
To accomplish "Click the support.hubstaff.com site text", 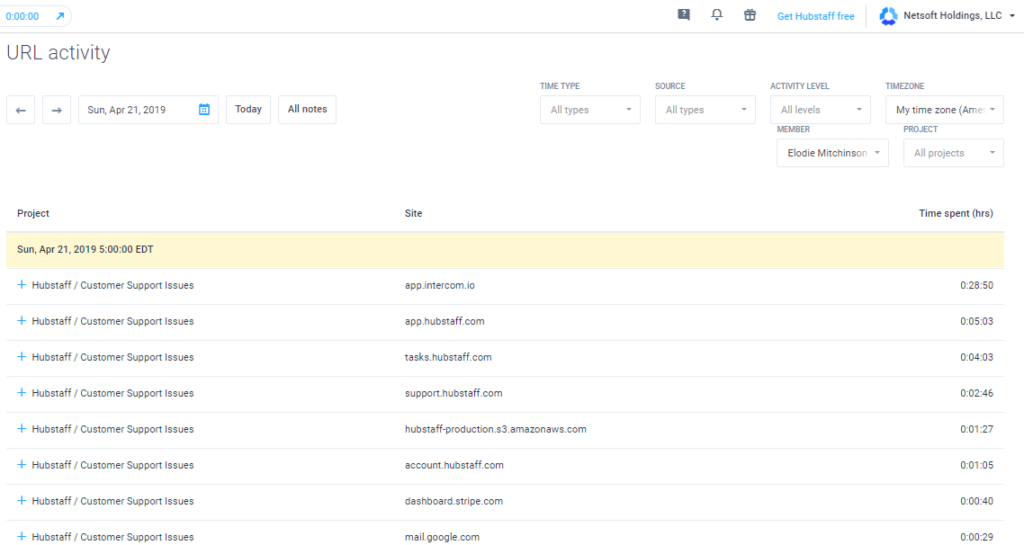I will (453, 393).
